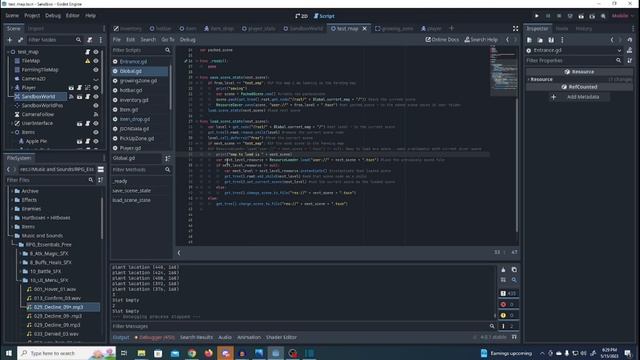
Task: Open Online Docs
Action: 442,40
